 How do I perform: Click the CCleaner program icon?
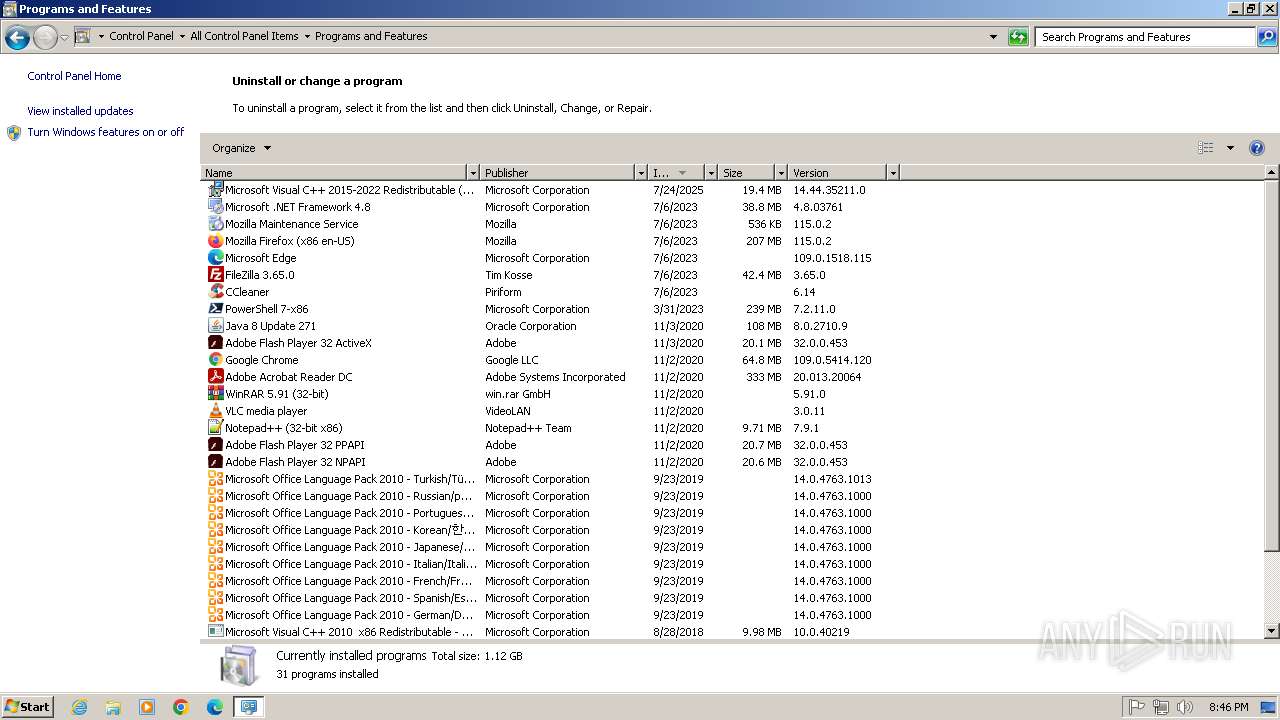point(215,292)
